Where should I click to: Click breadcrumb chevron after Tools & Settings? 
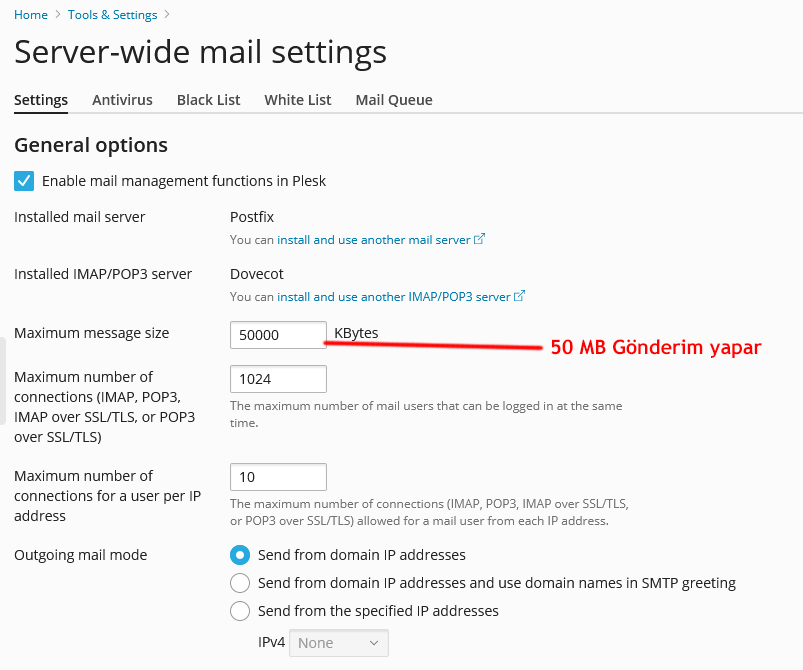tap(167, 15)
